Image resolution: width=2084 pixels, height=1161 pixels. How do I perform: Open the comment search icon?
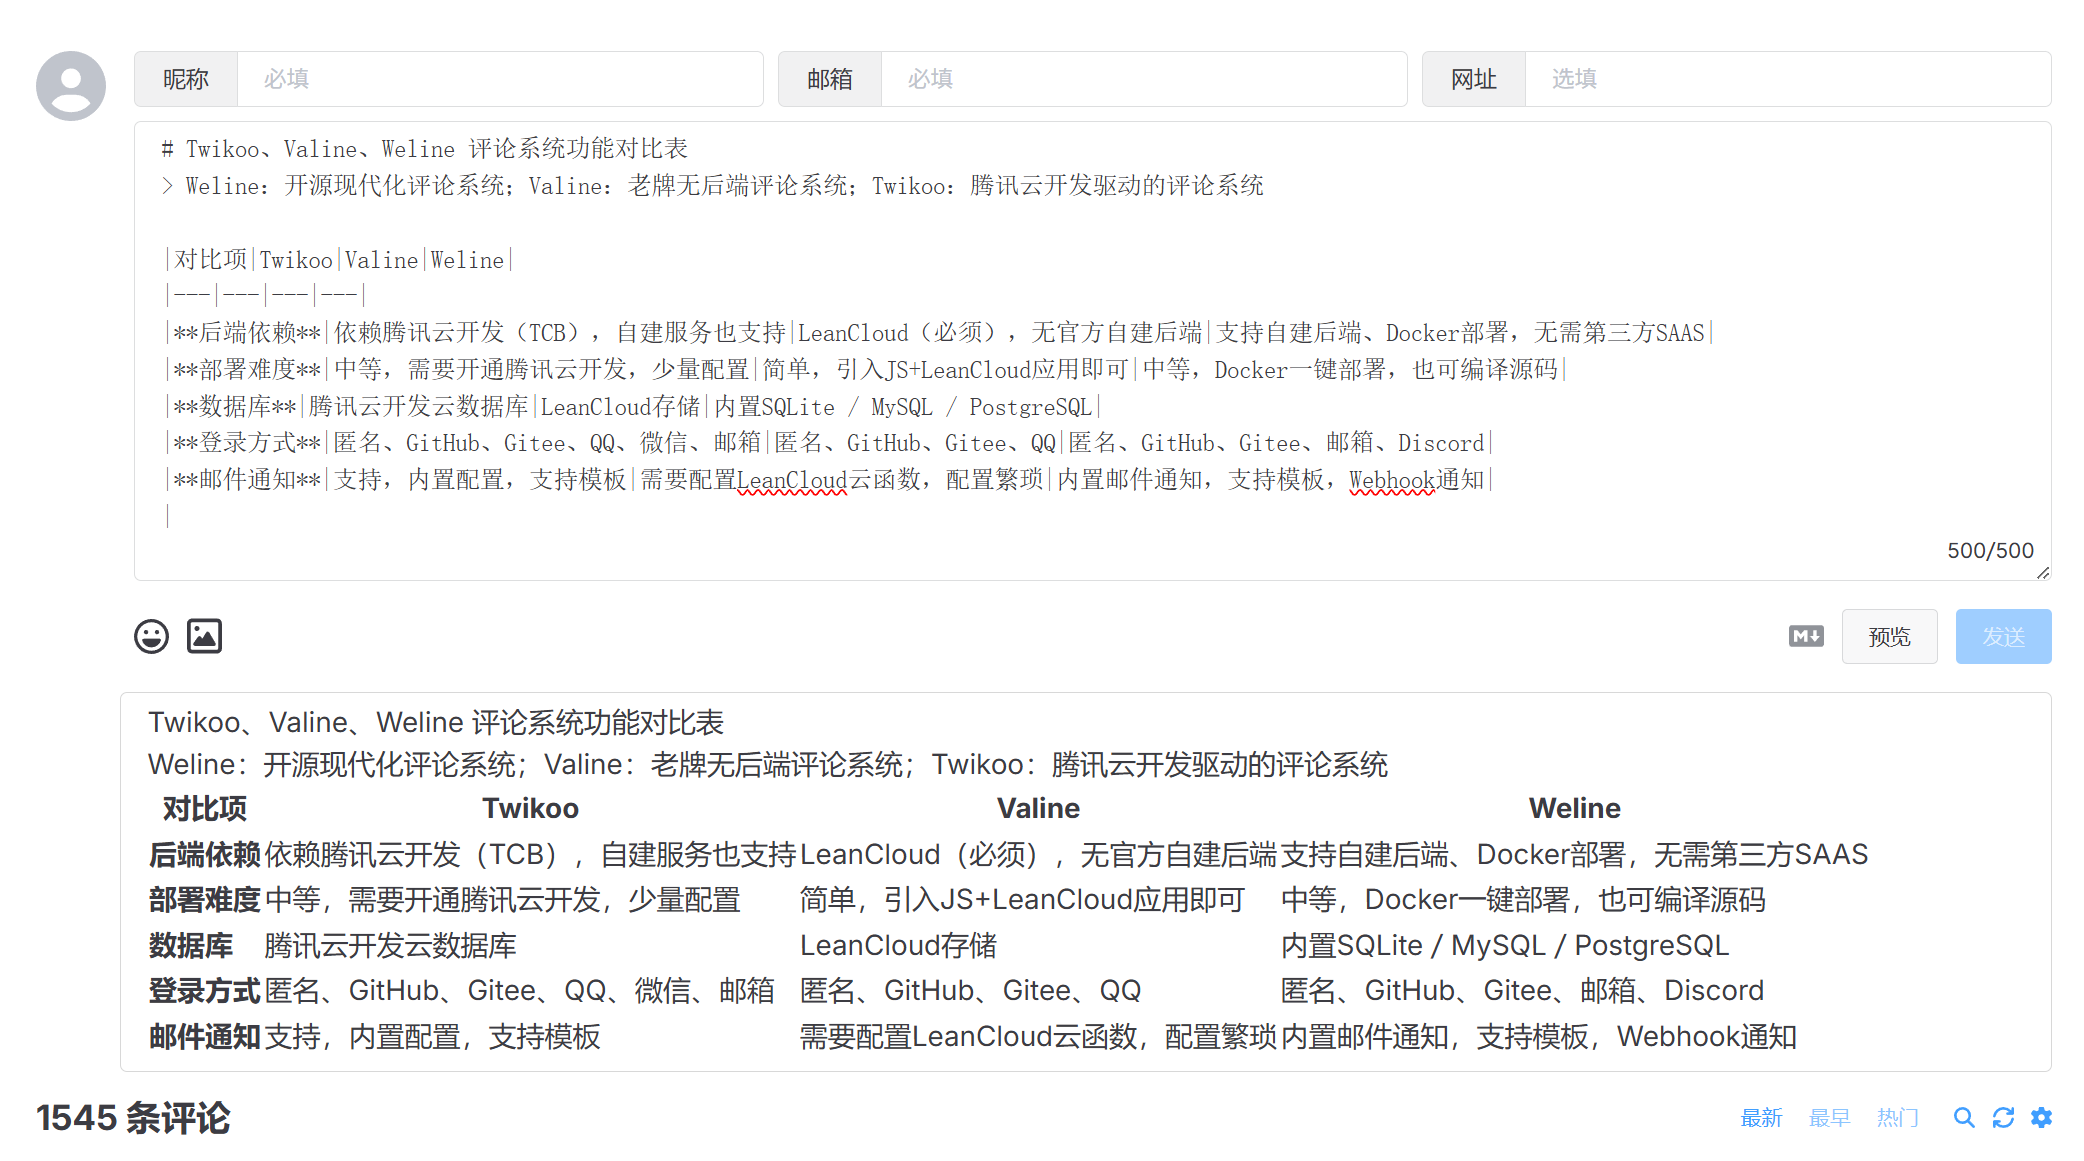pyautogui.click(x=1964, y=1118)
